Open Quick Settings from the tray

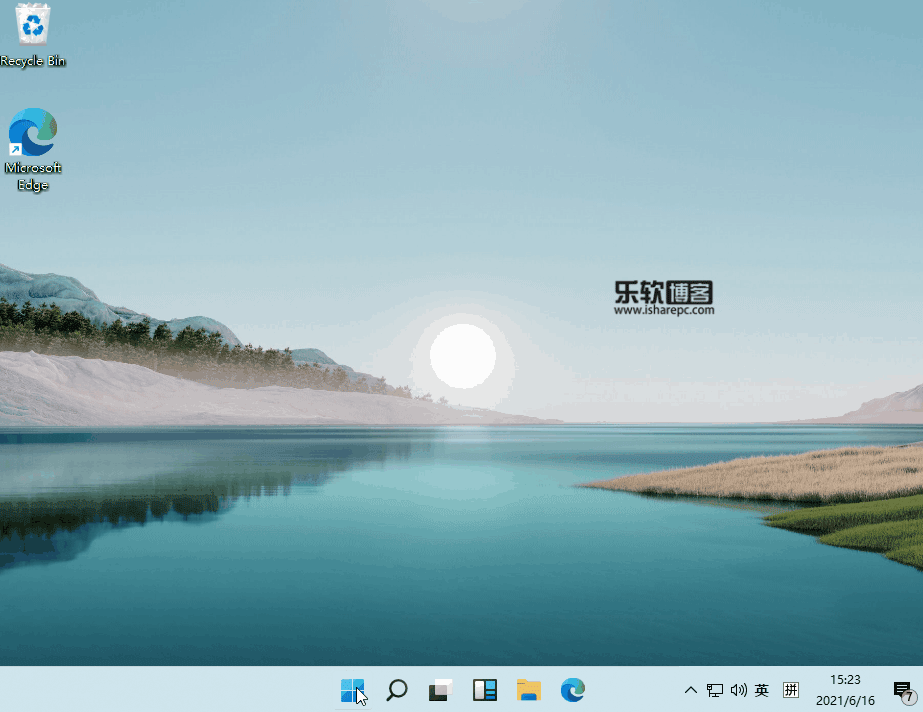click(x=727, y=690)
